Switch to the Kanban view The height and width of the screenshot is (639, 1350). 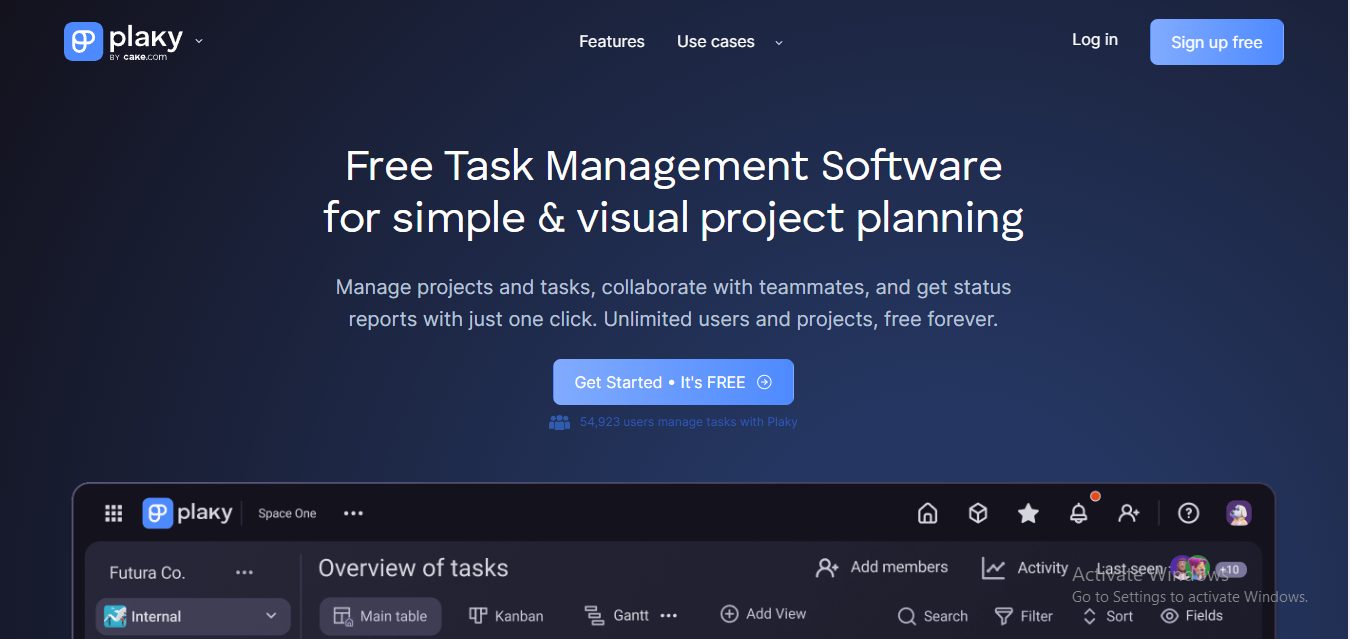506,616
